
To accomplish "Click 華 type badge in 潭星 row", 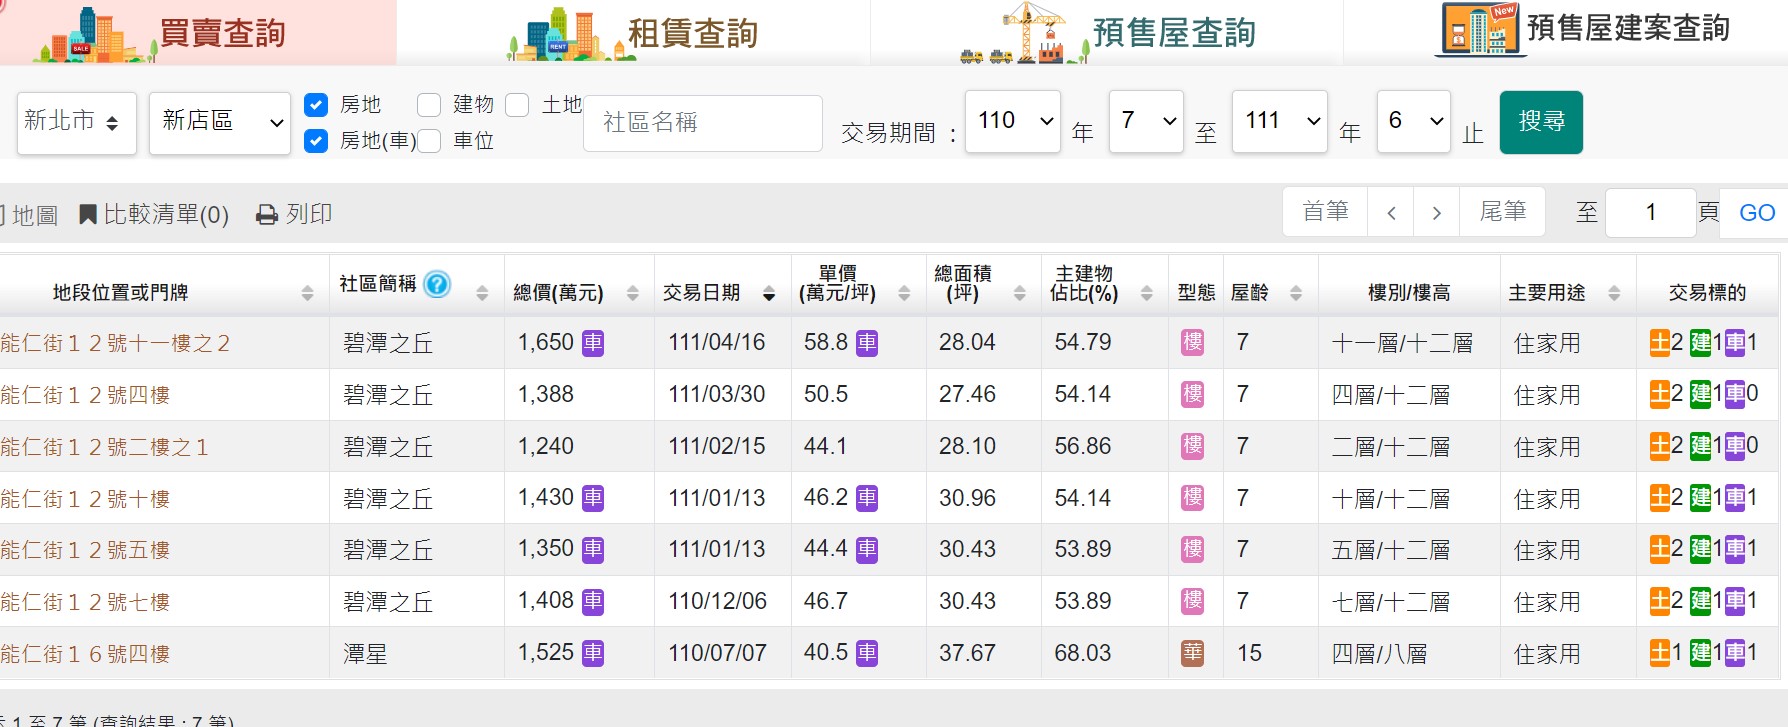I will [1193, 653].
